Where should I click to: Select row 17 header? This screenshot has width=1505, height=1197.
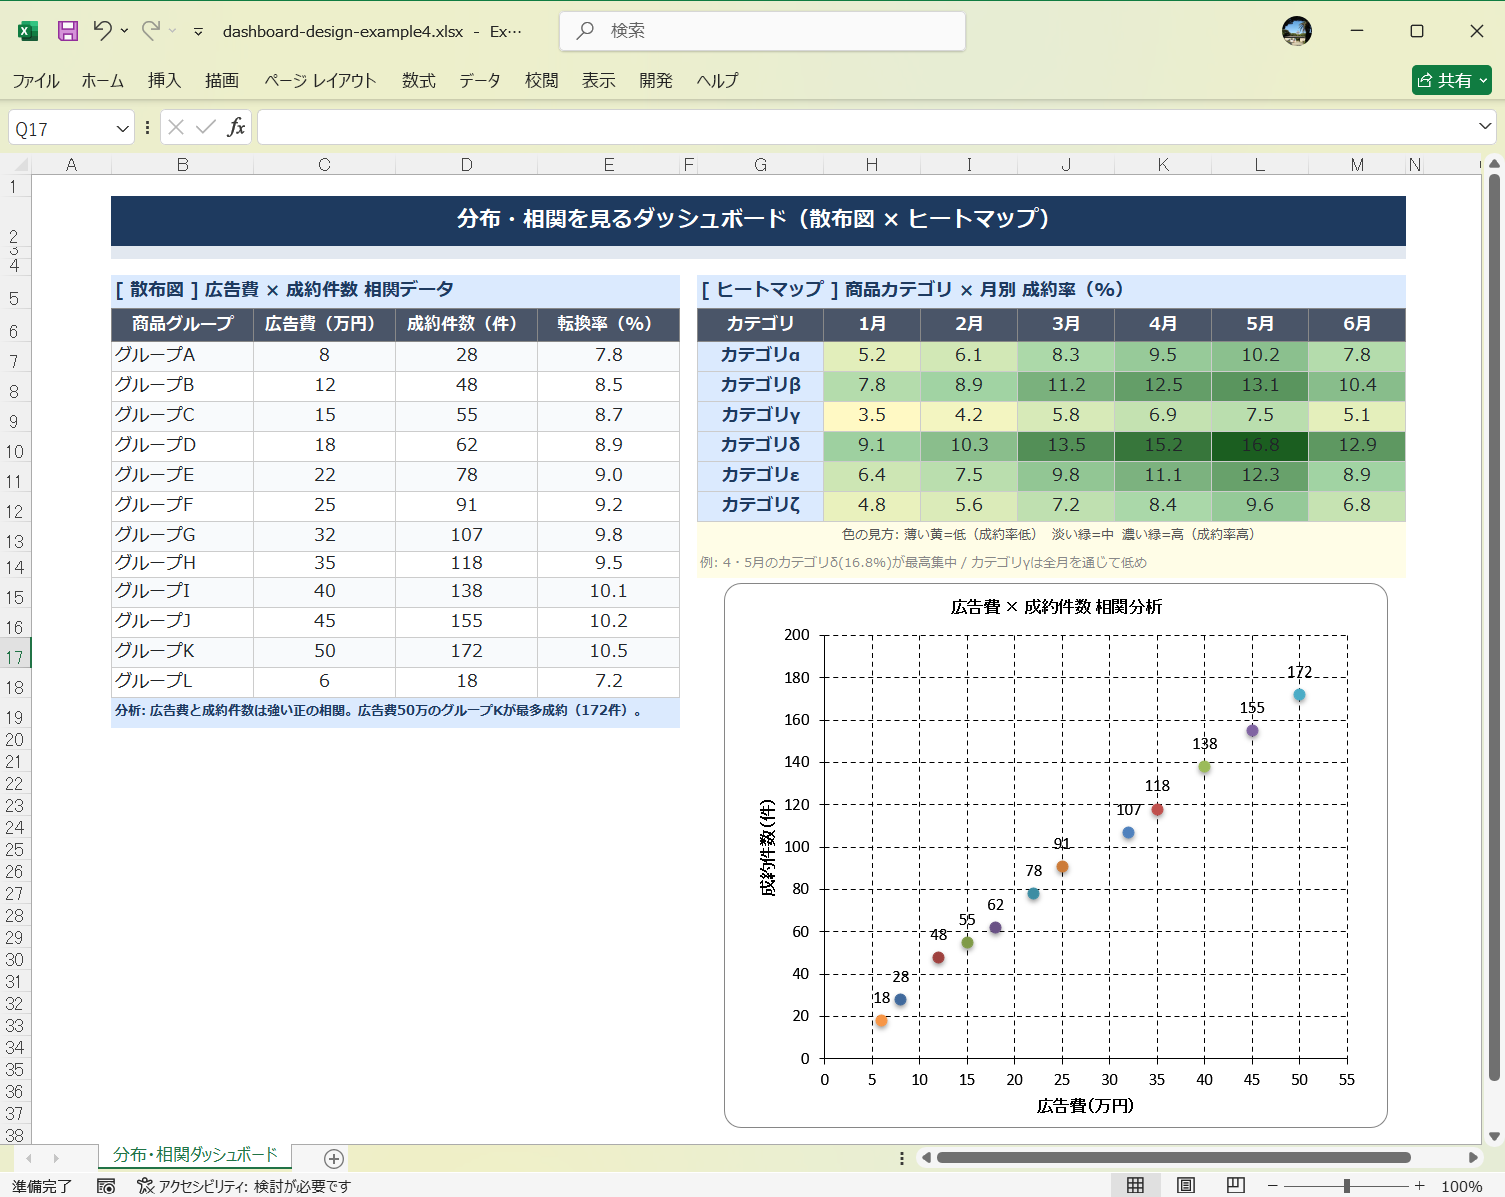tap(15, 657)
